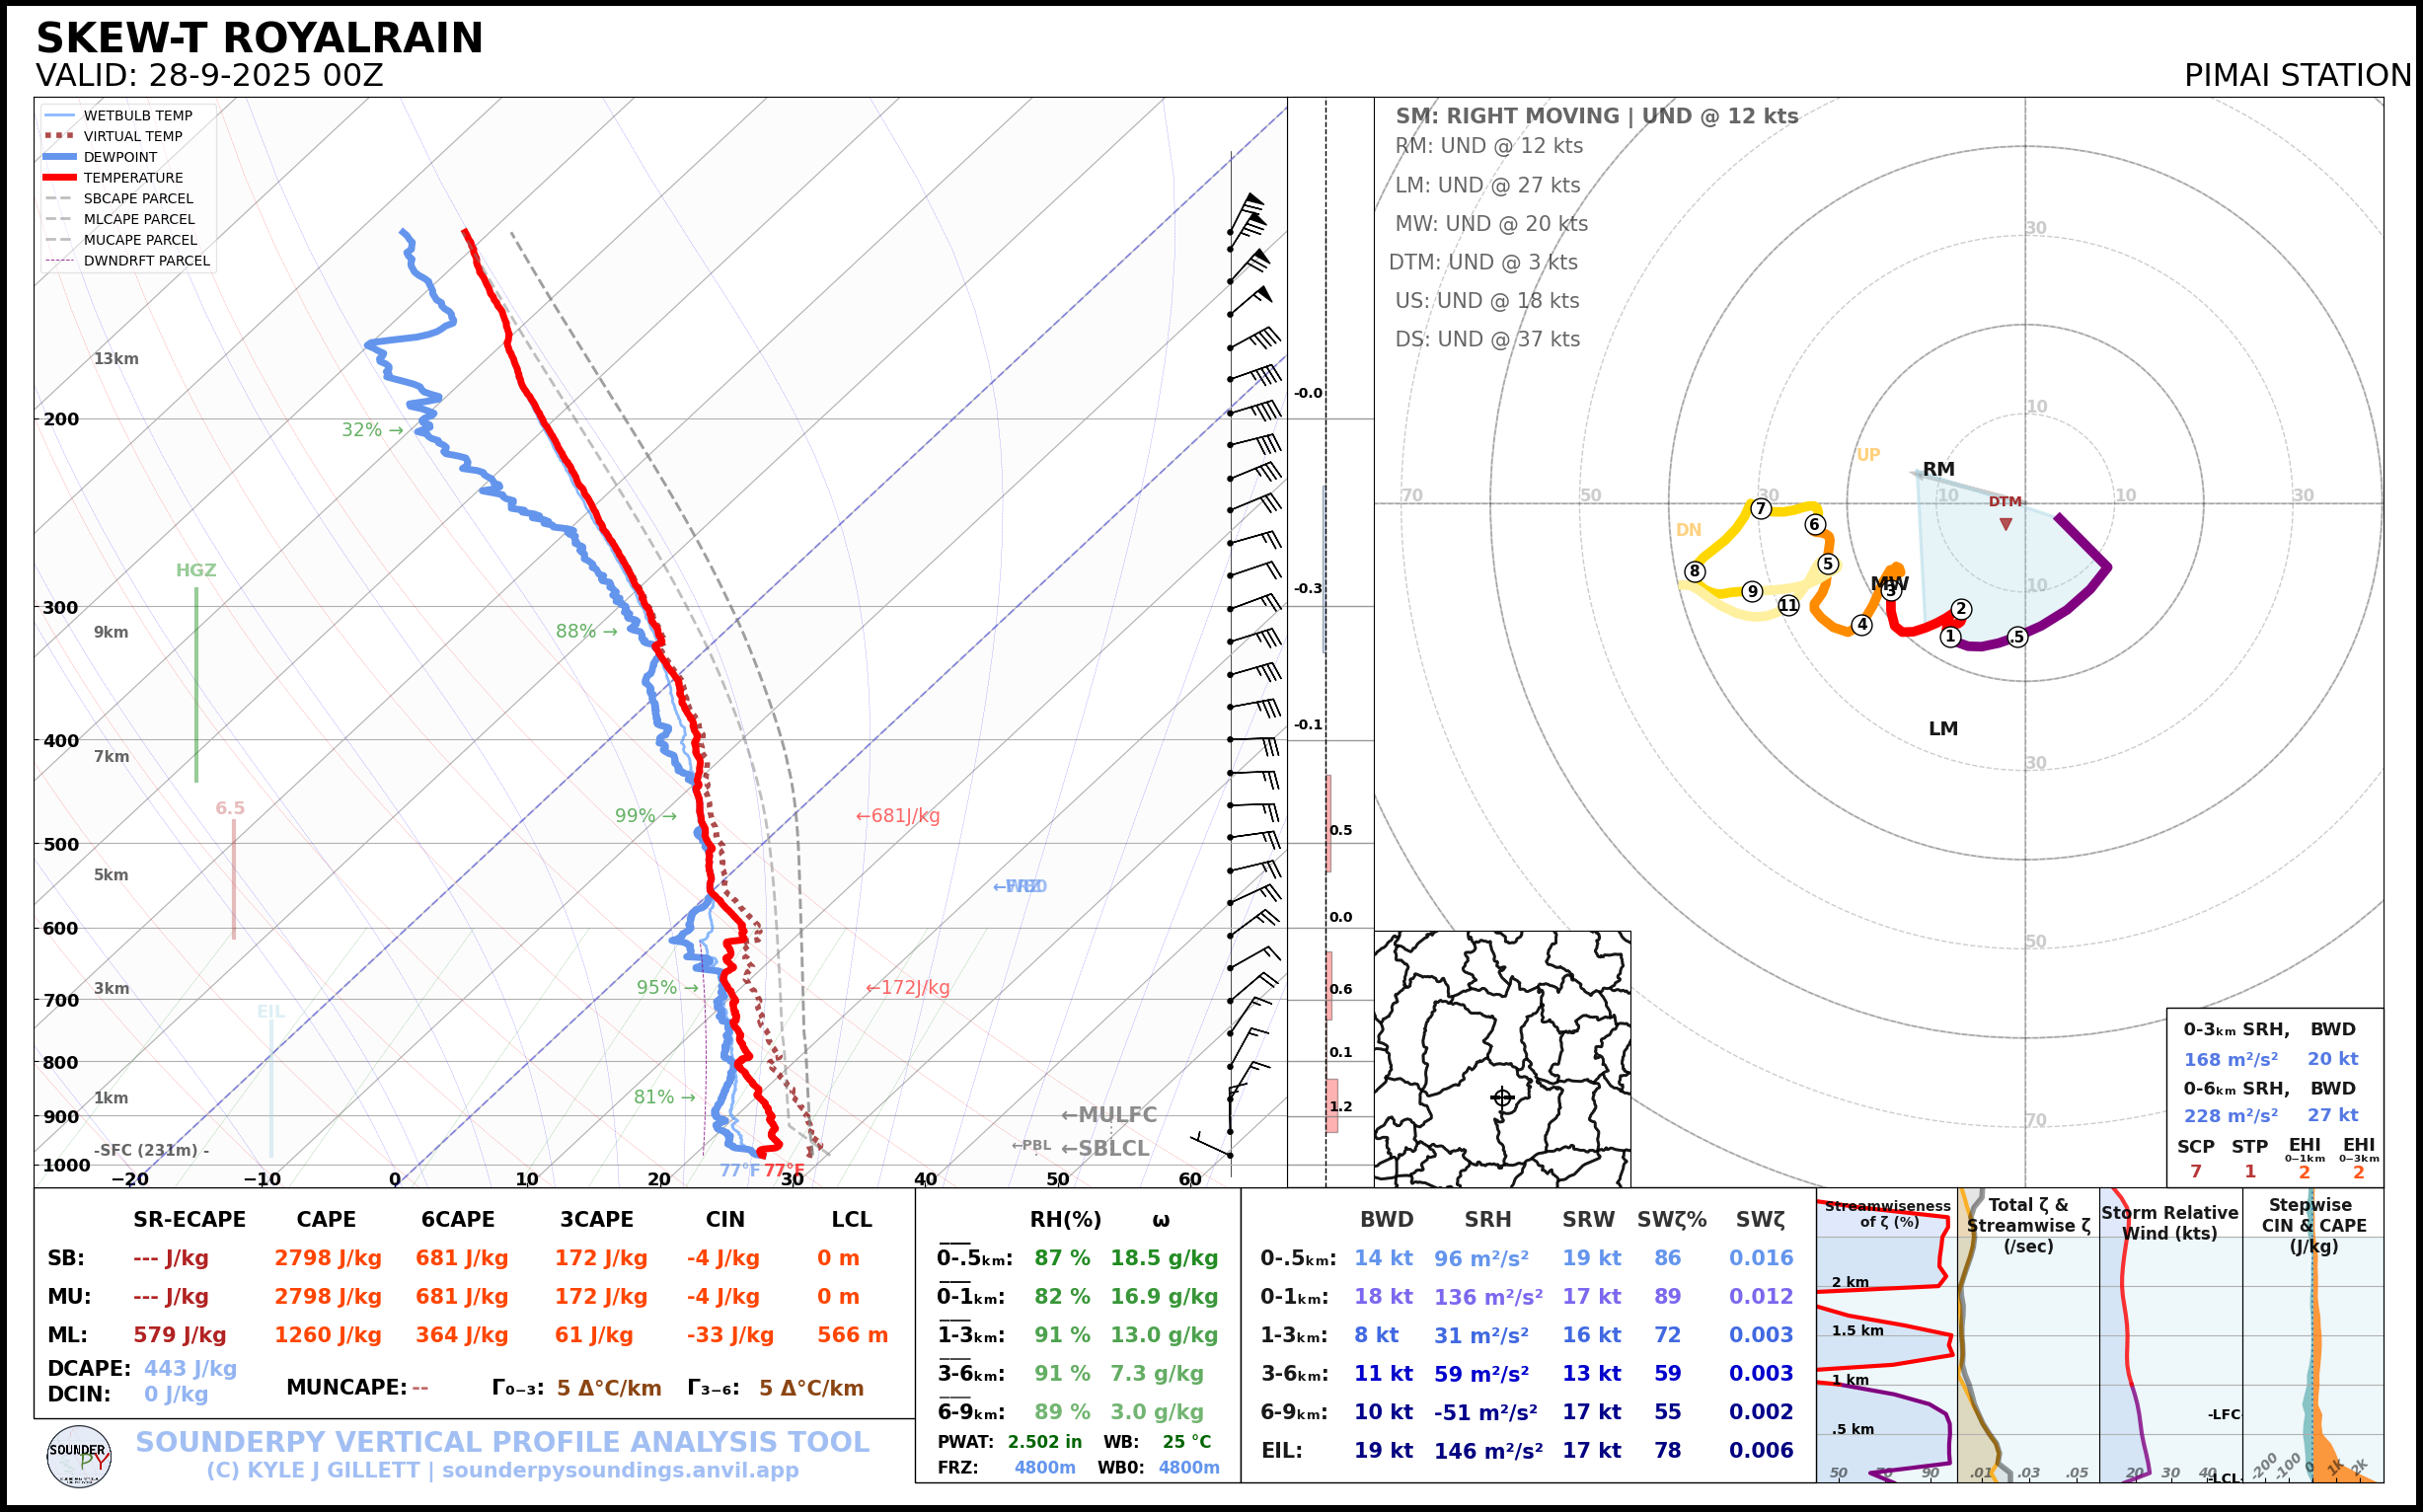Screen dimensions: 2423x1512
Task: Click the PIMAI STATION header text
Action: point(2297,75)
